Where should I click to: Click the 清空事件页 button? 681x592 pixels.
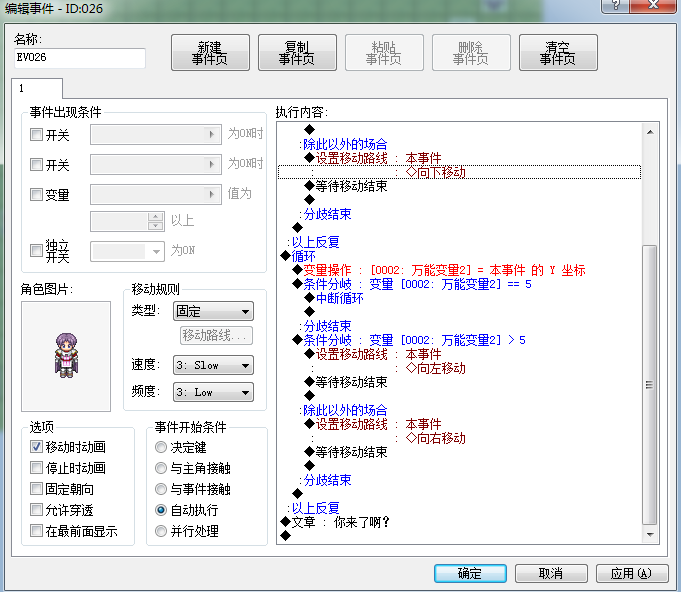point(558,53)
